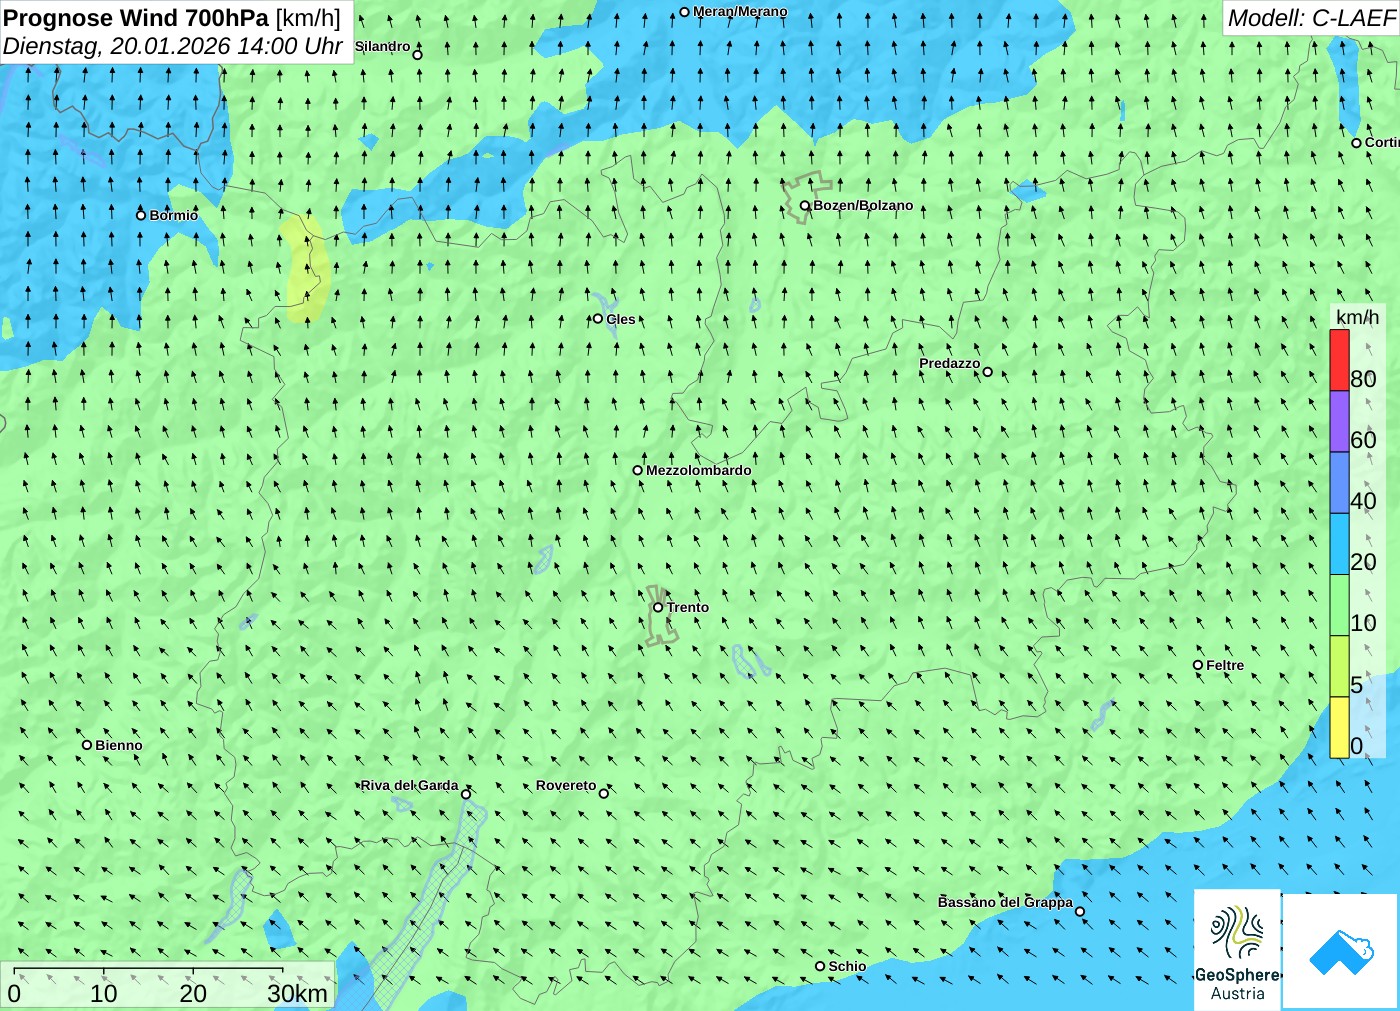The height and width of the screenshot is (1011, 1400).
Task: Click the Mezzolombardo city marker
Action: click(x=637, y=470)
